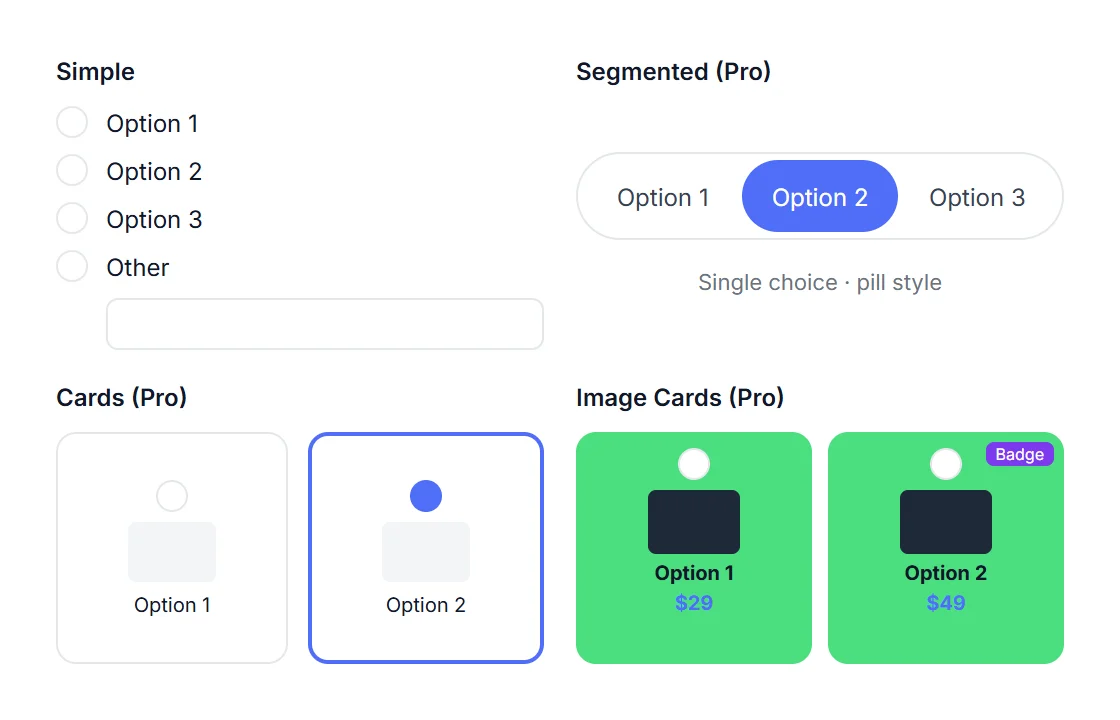The height and width of the screenshot is (720, 1120).
Task: Select white radio on $29 image card
Action: (694, 464)
